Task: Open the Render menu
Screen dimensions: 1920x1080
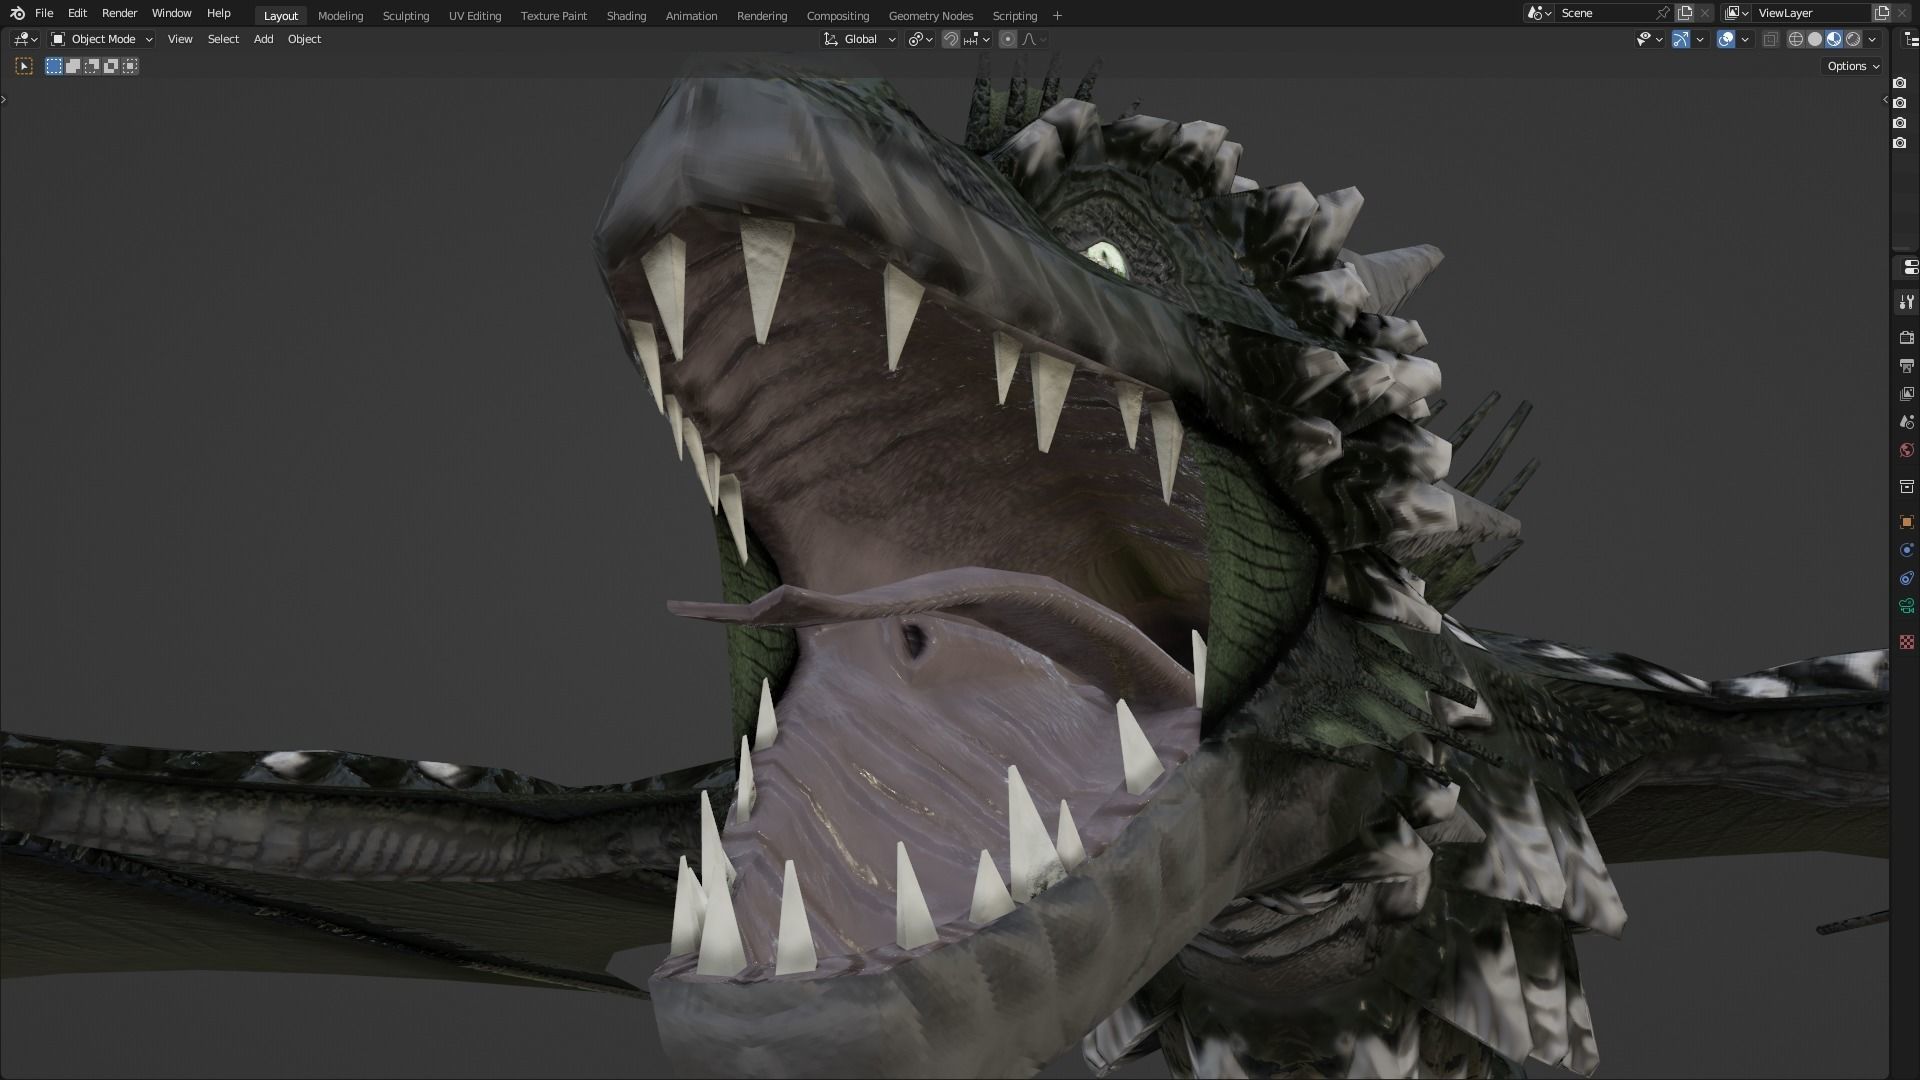Action: point(120,13)
